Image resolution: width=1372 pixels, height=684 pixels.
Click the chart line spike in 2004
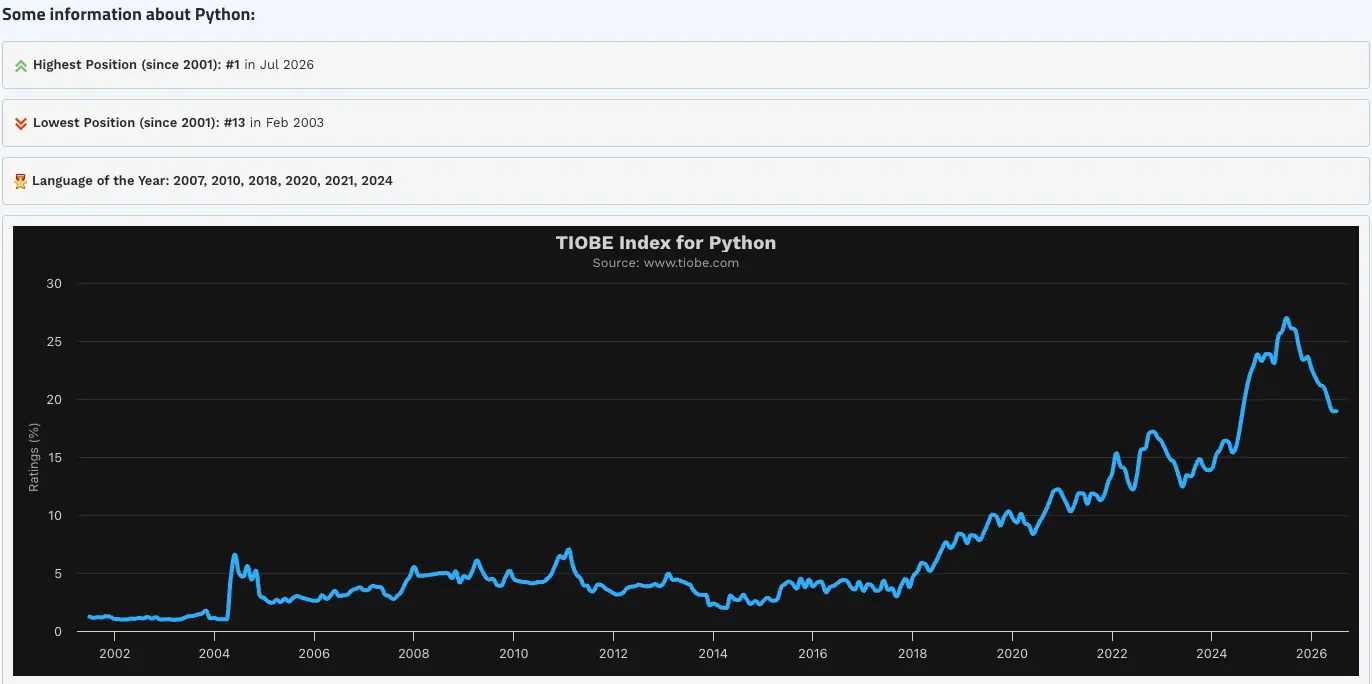(235, 555)
